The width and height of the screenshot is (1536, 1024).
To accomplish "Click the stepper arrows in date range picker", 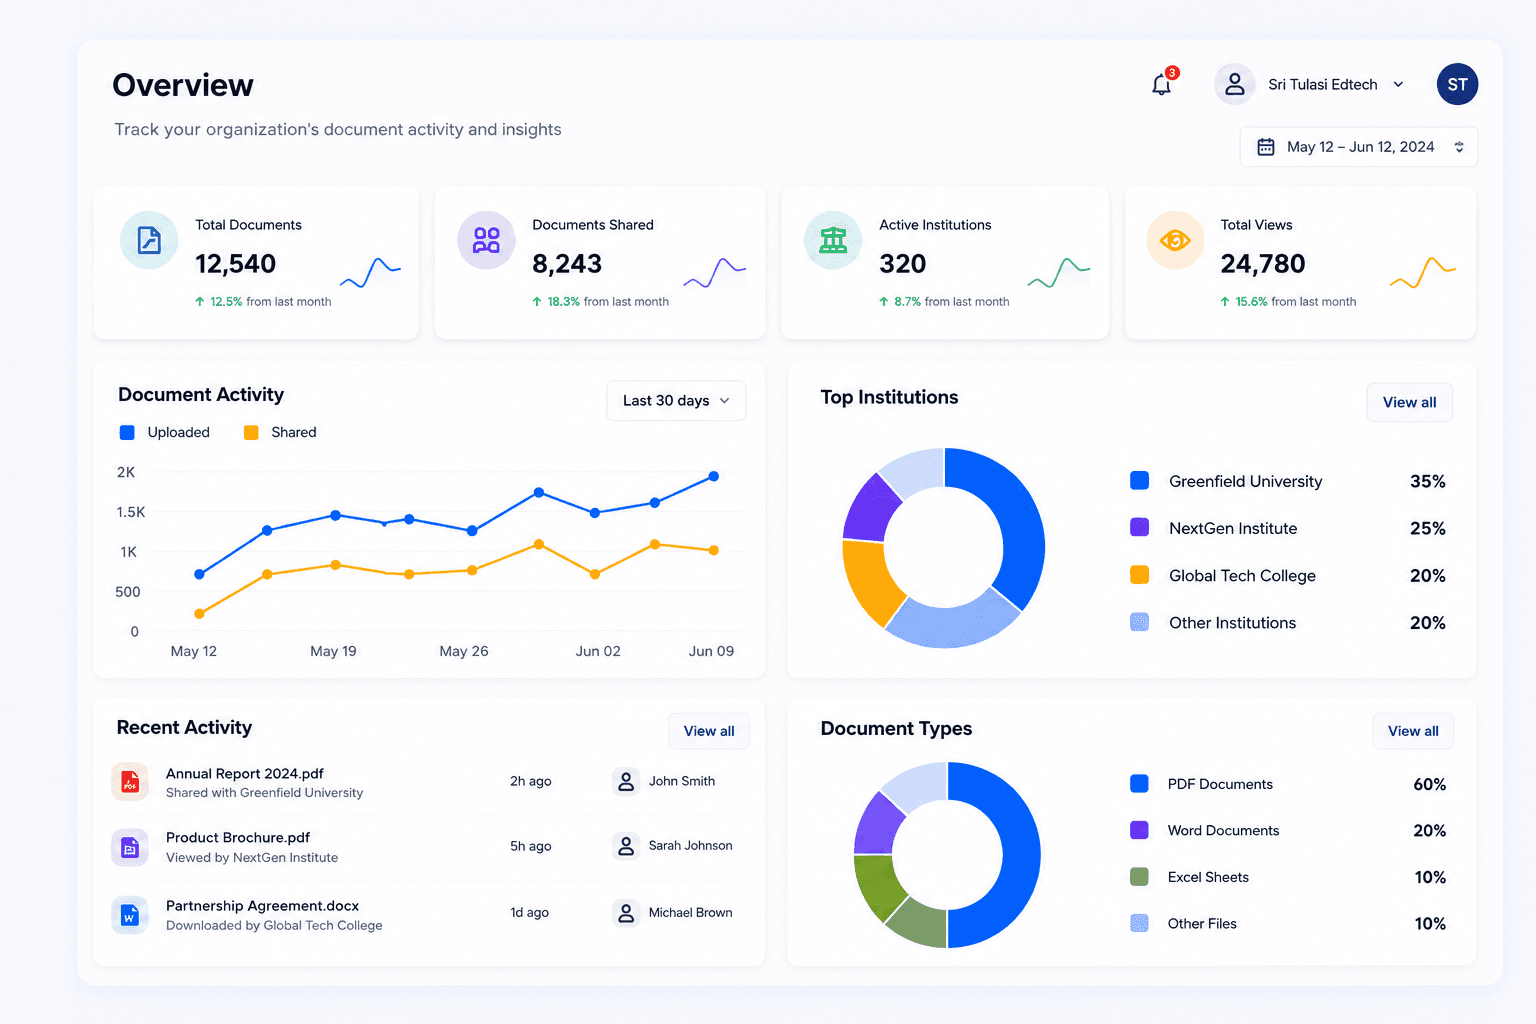I will click(1459, 147).
